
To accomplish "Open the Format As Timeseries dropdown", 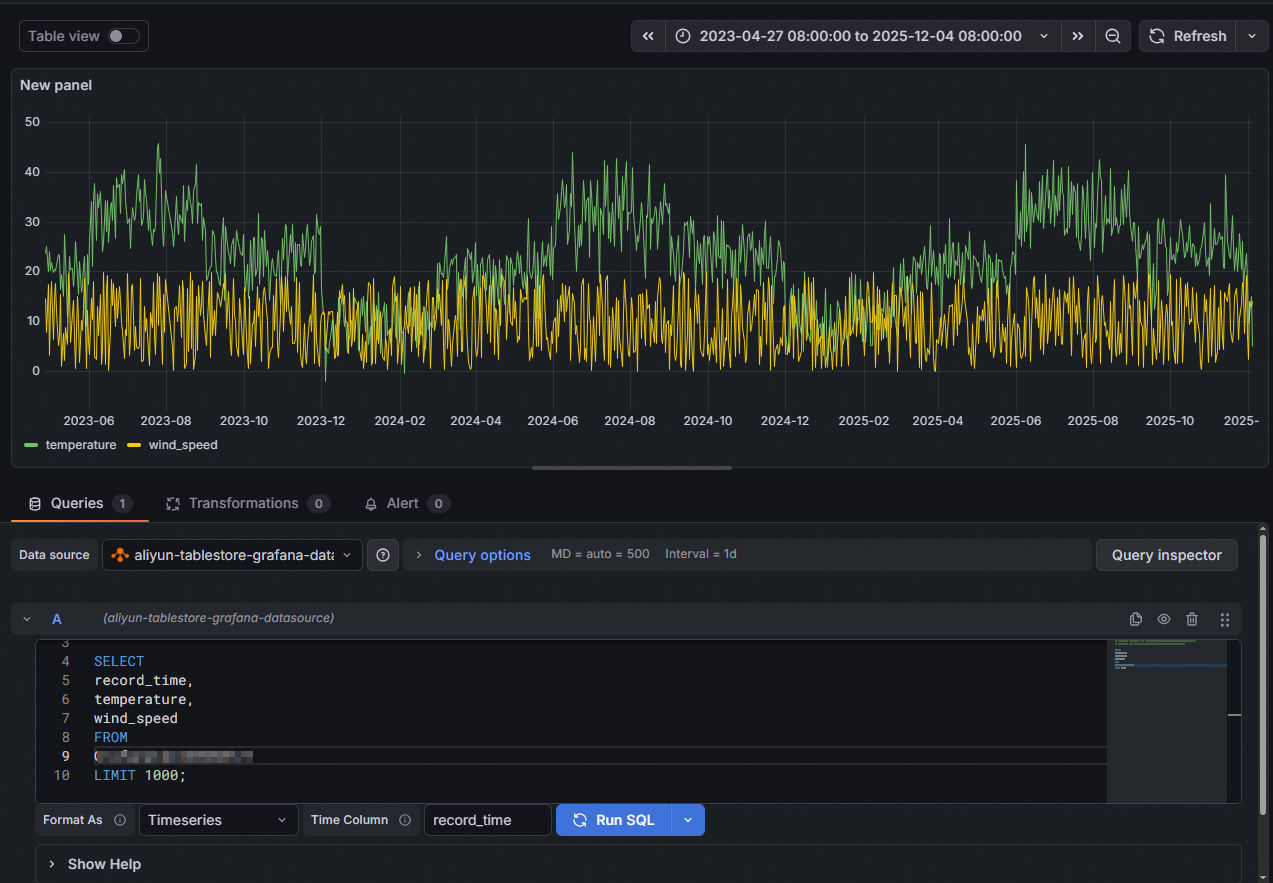I will (x=218, y=820).
